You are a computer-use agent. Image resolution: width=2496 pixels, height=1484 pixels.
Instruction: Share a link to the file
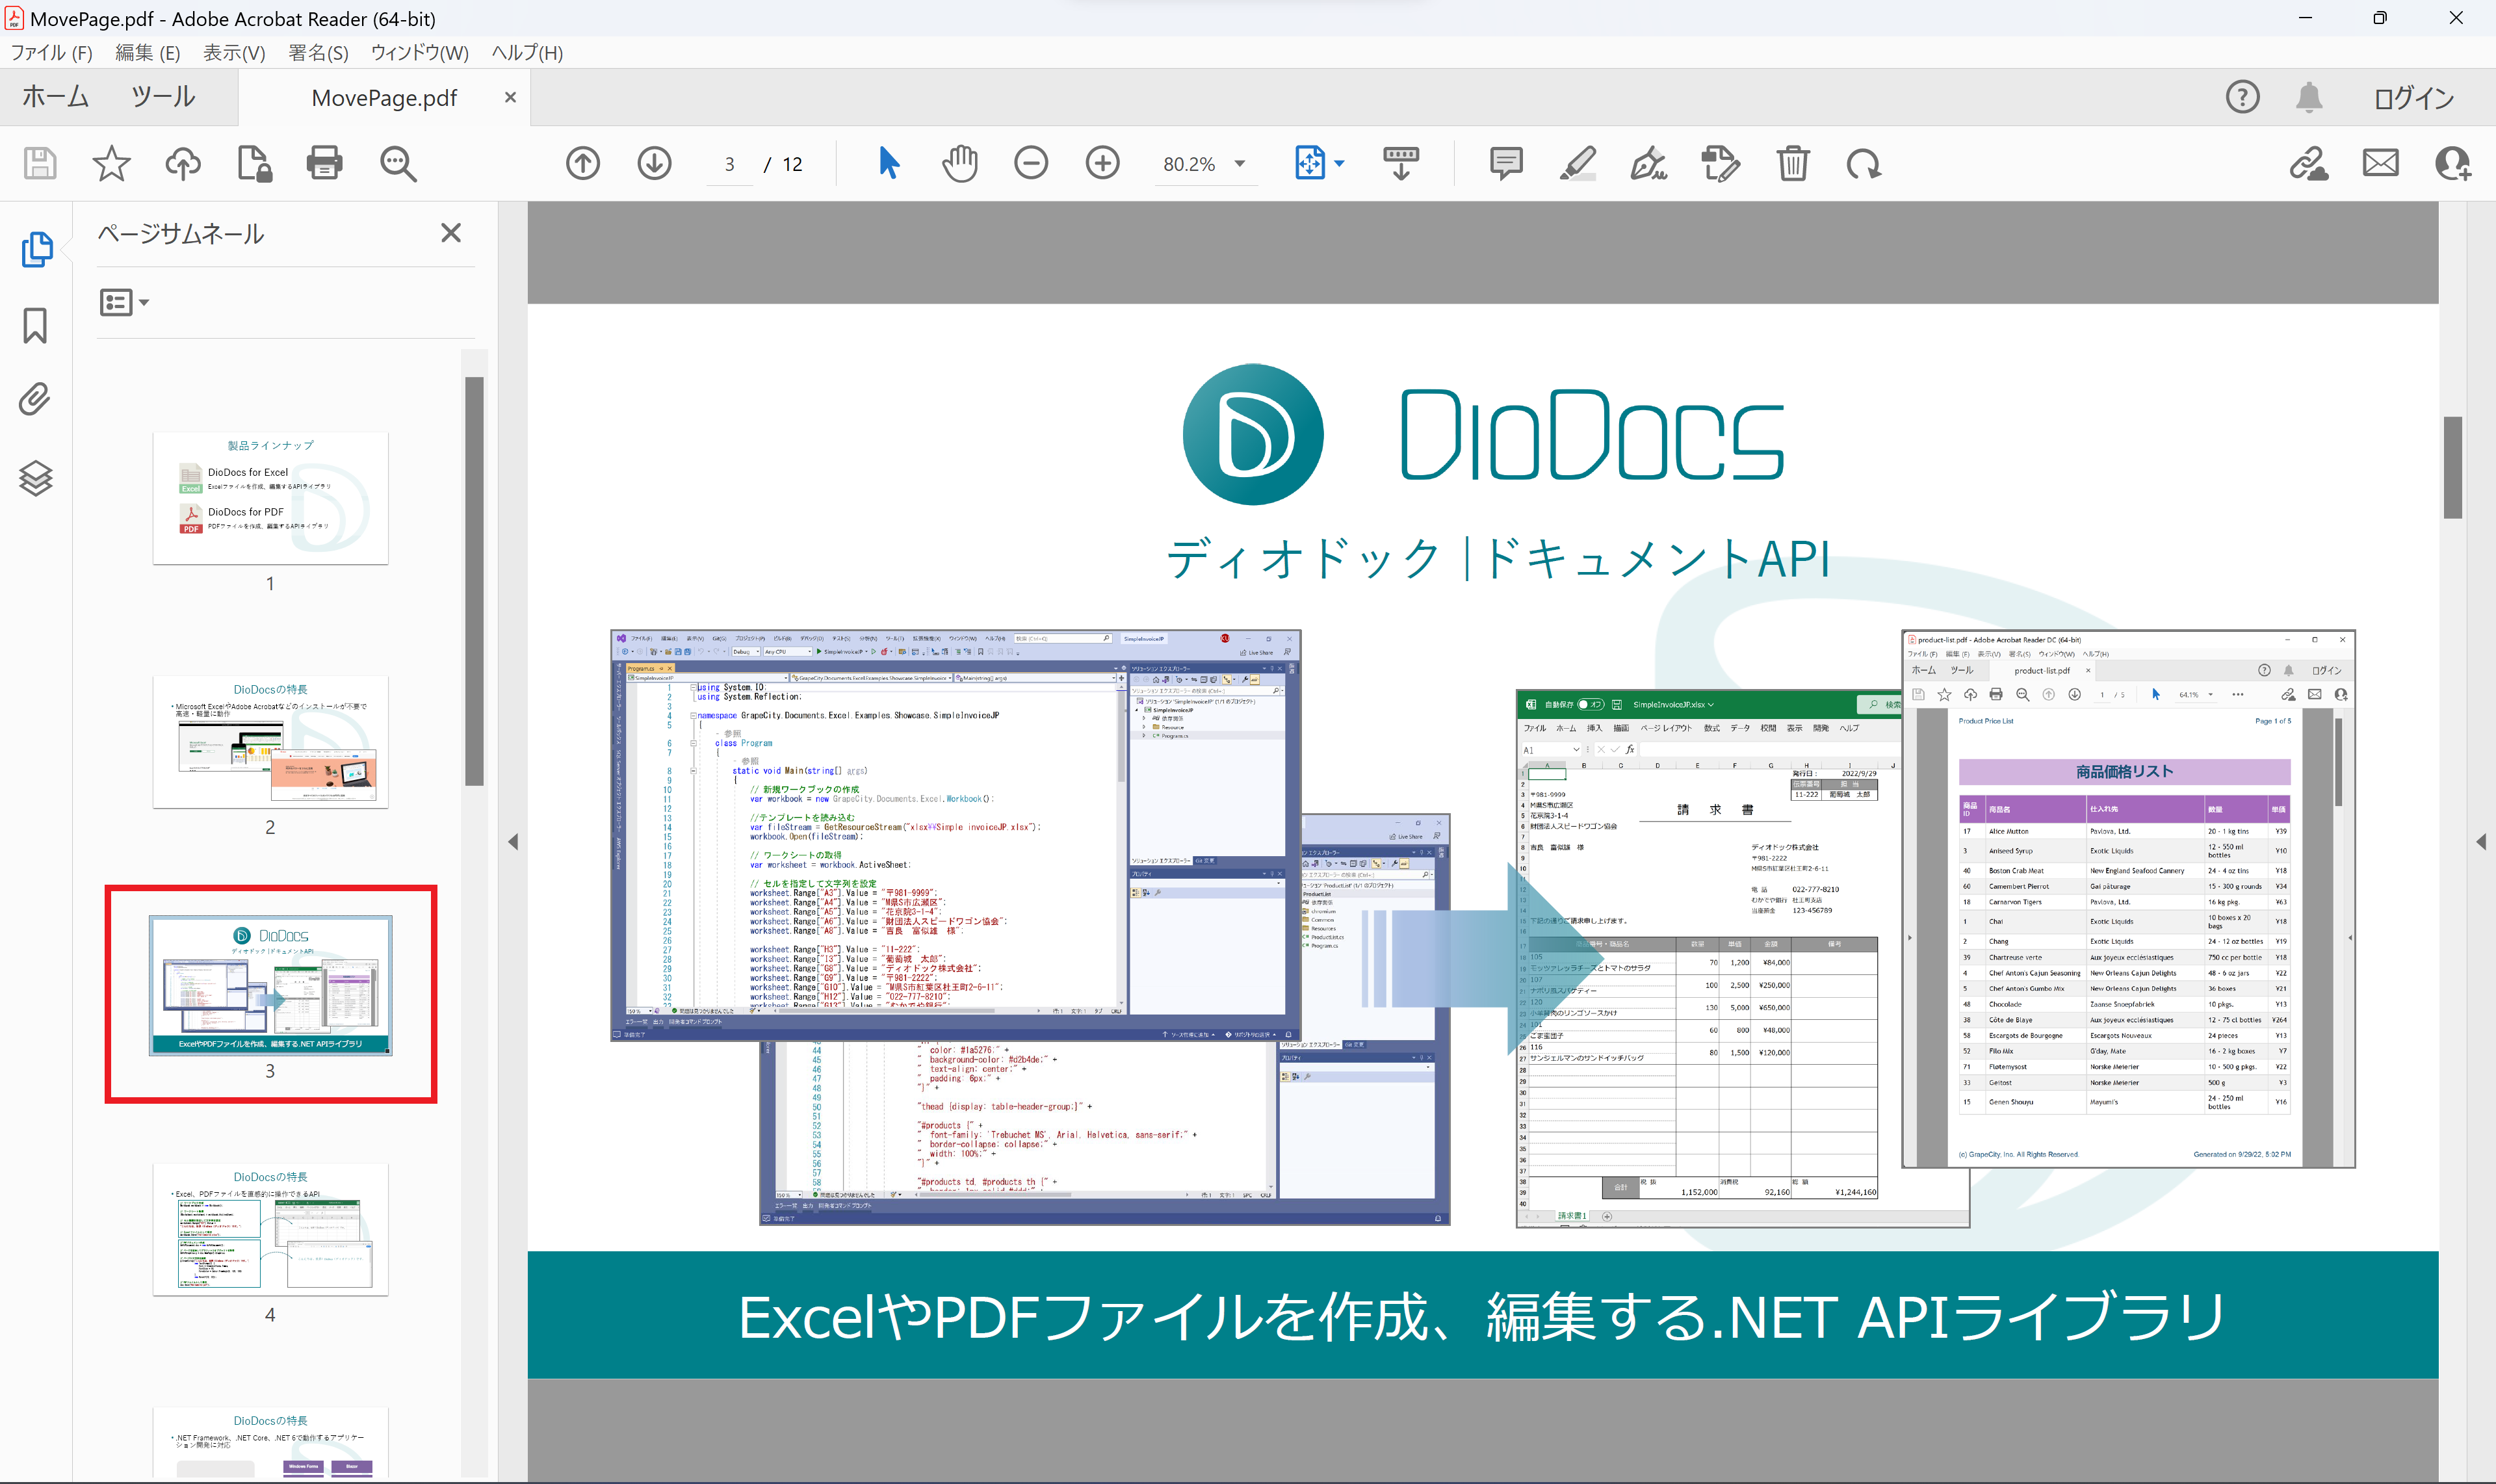tap(2309, 163)
